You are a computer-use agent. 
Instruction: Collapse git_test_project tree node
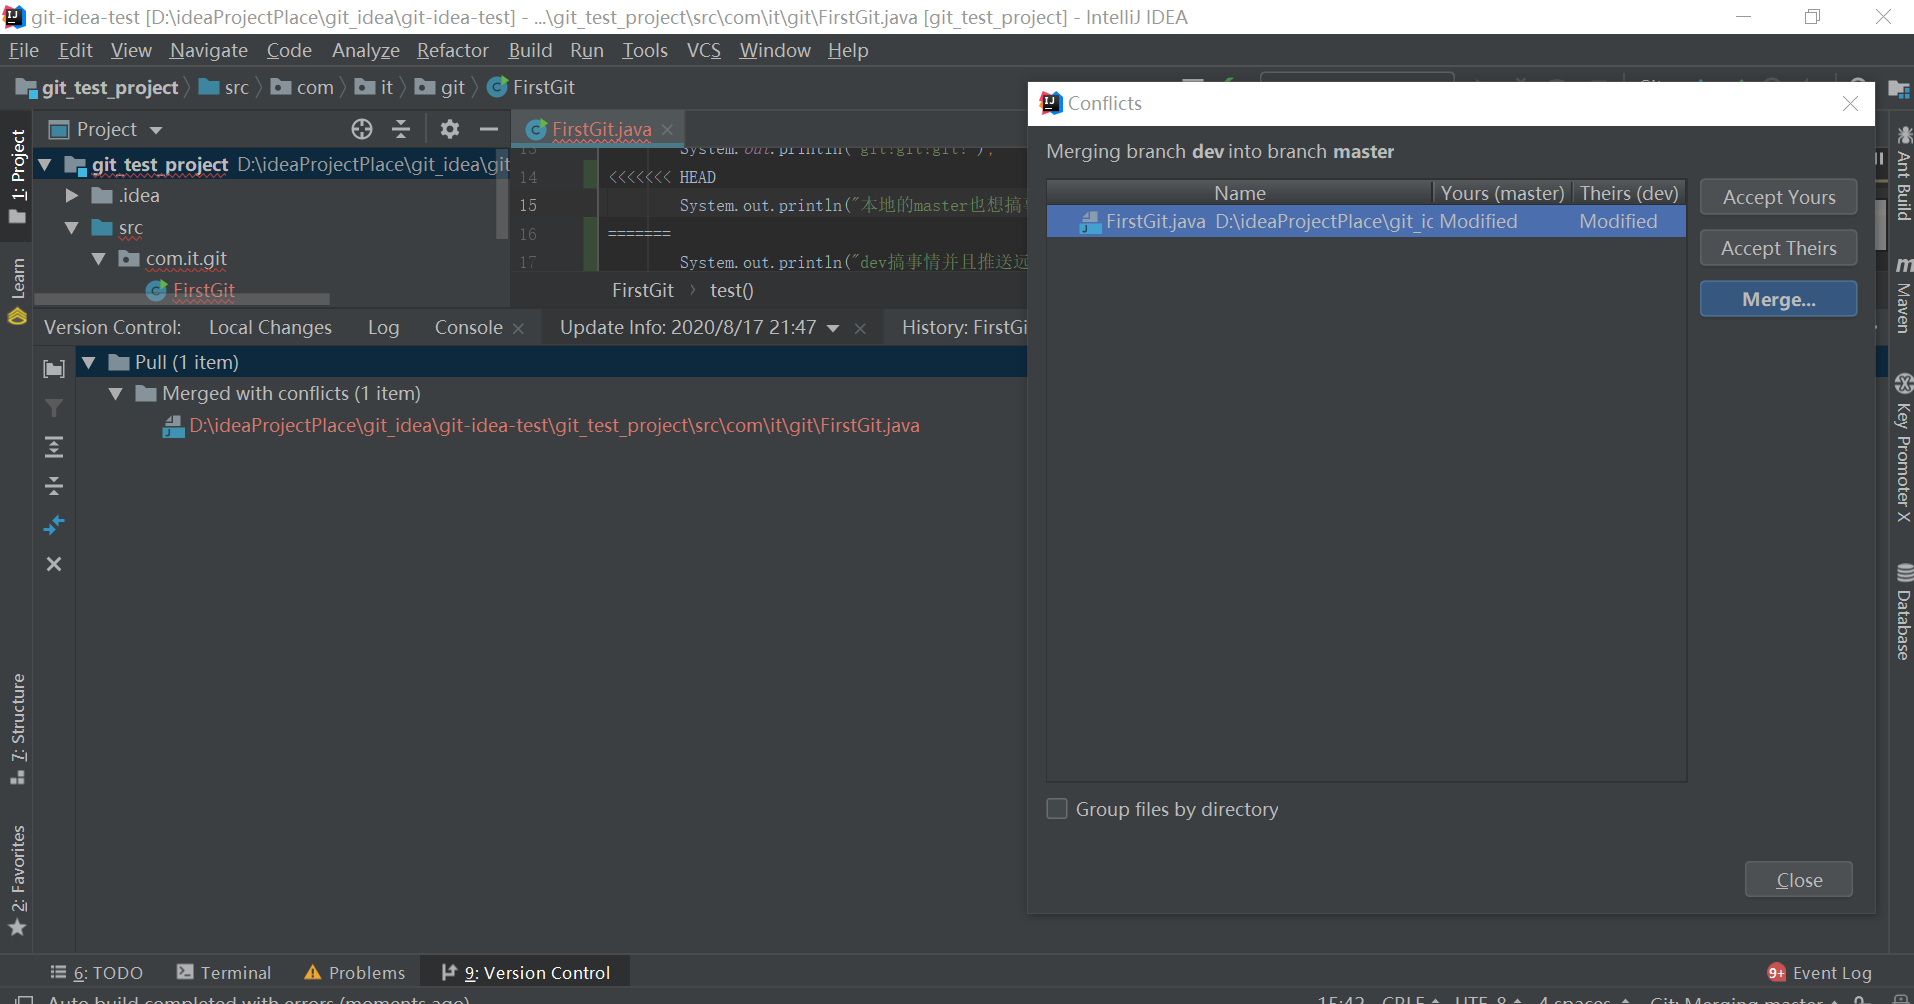point(45,164)
